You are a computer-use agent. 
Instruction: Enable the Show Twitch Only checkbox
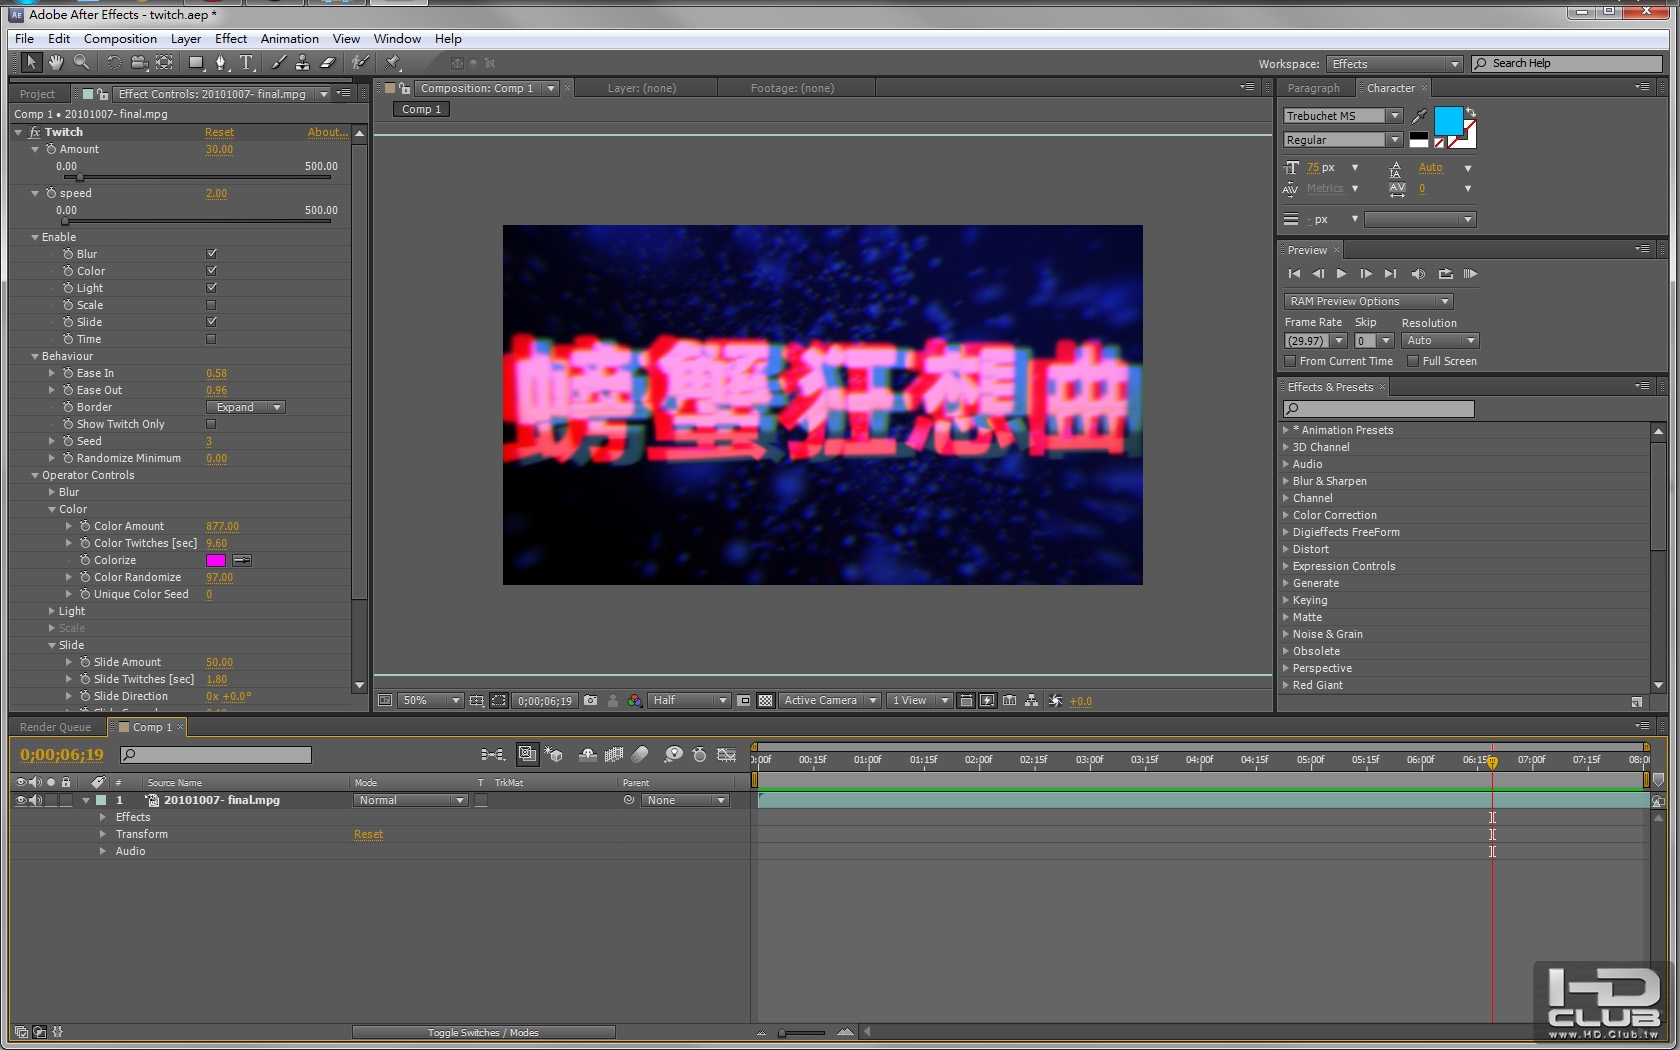click(x=211, y=424)
